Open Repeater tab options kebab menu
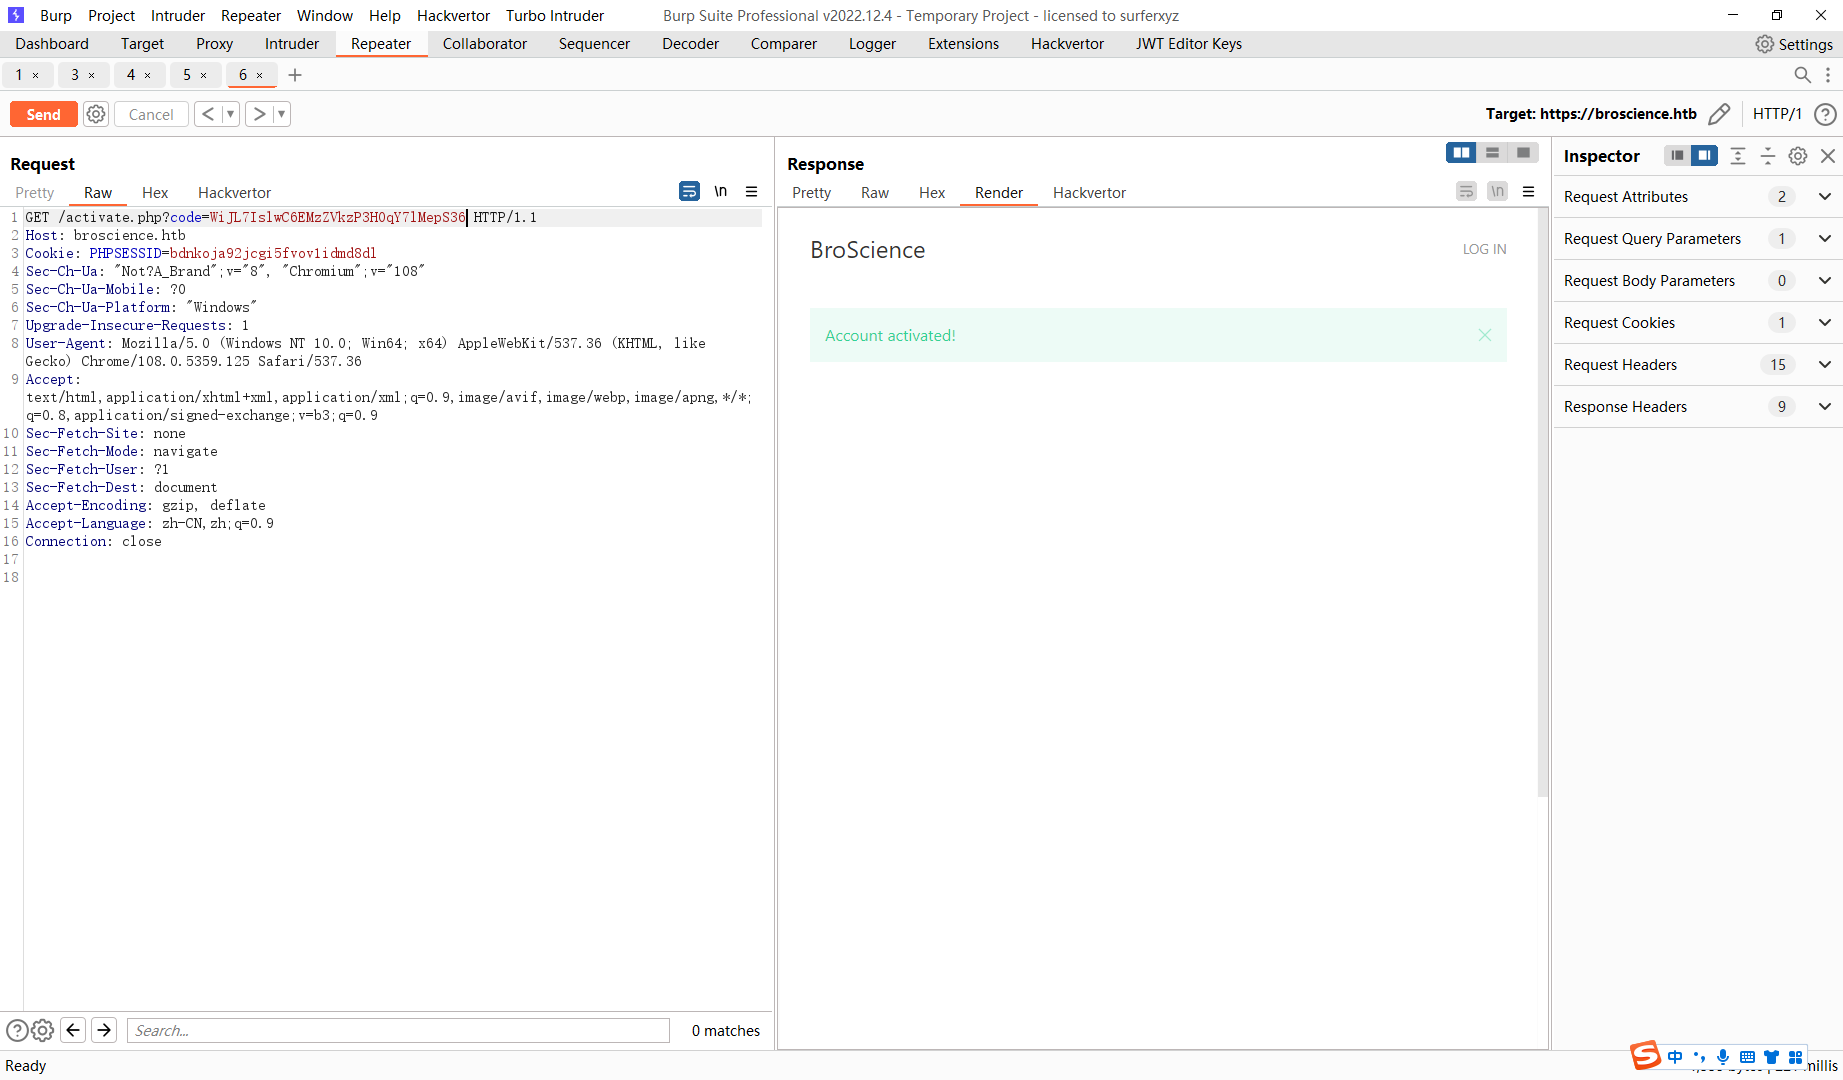Image resolution: width=1843 pixels, height=1080 pixels. pos(1828,75)
